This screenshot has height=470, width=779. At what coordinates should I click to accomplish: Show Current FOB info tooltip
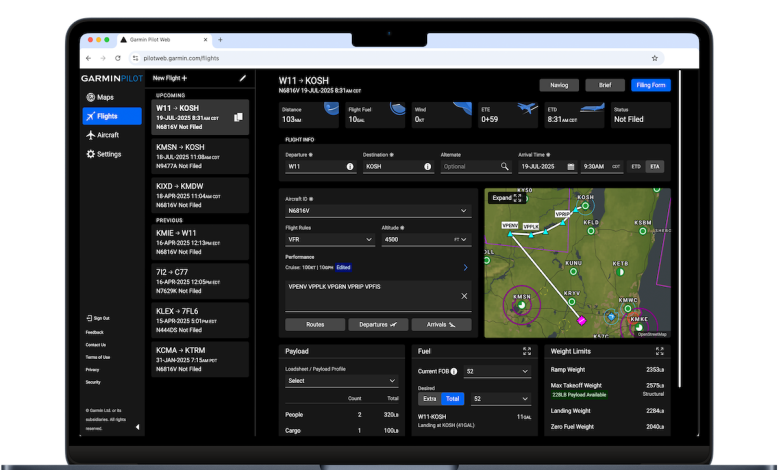(454, 372)
